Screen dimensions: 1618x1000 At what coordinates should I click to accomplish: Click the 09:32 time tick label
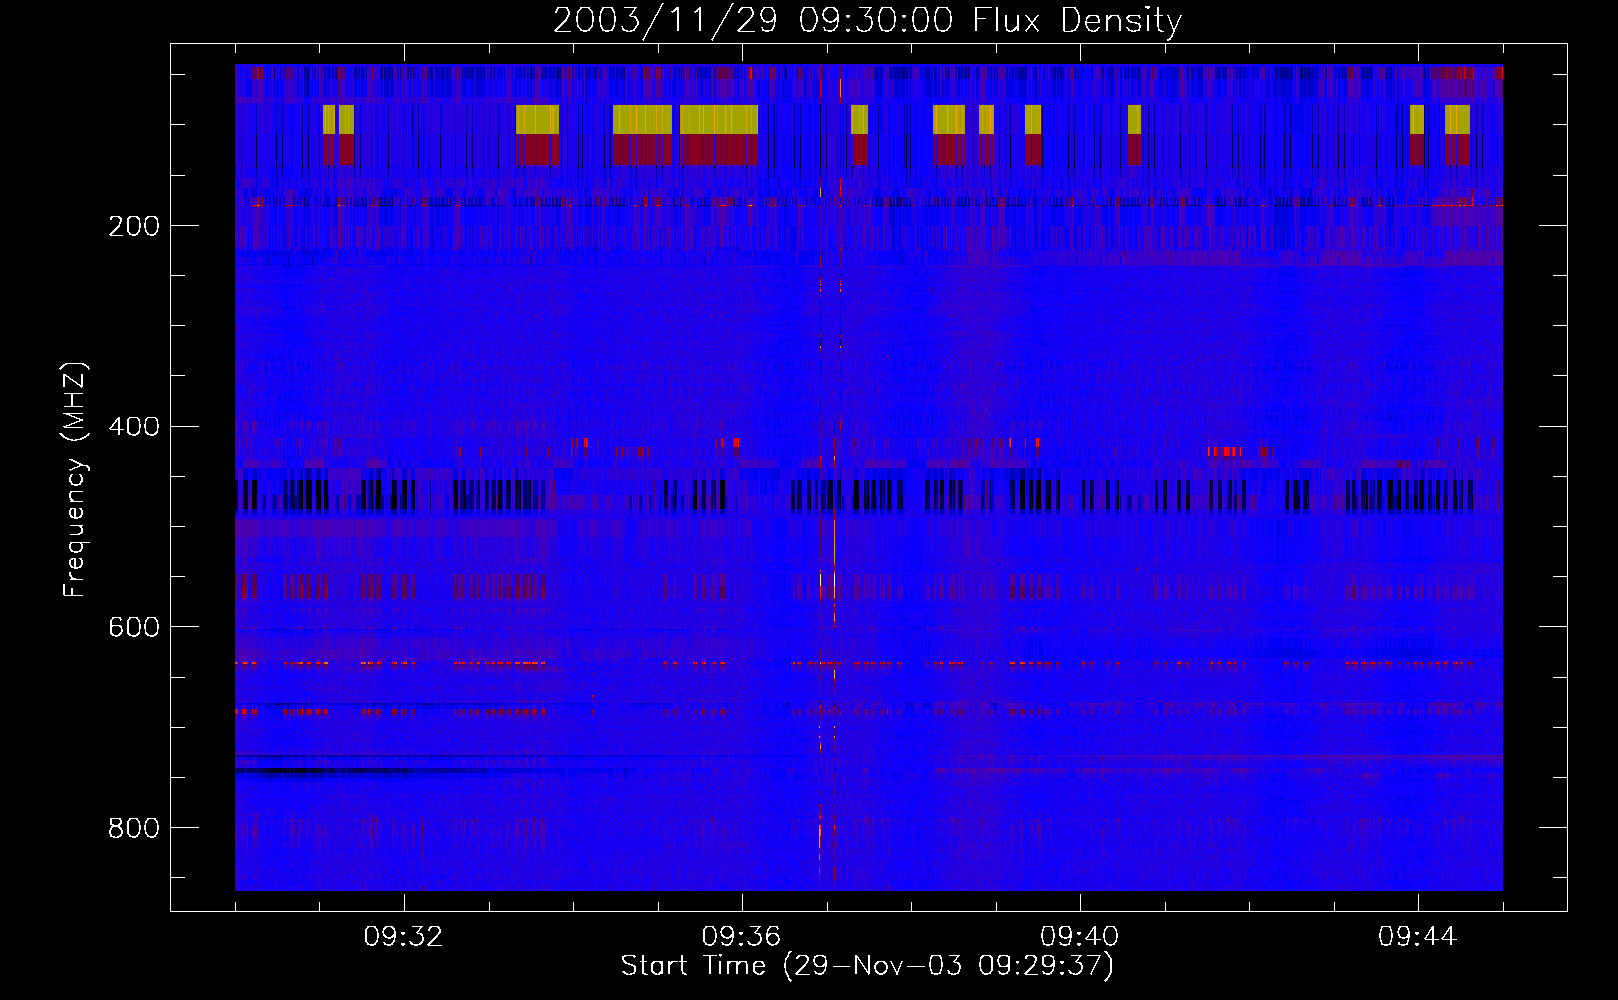point(403,937)
